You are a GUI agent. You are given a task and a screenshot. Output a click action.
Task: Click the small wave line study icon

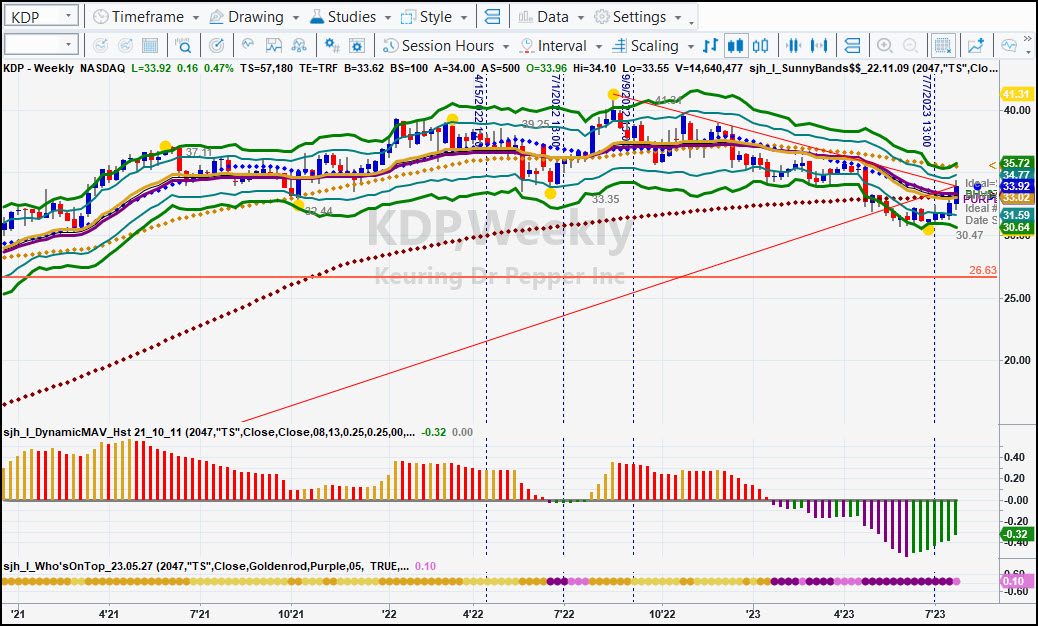(x=248, y=46)
